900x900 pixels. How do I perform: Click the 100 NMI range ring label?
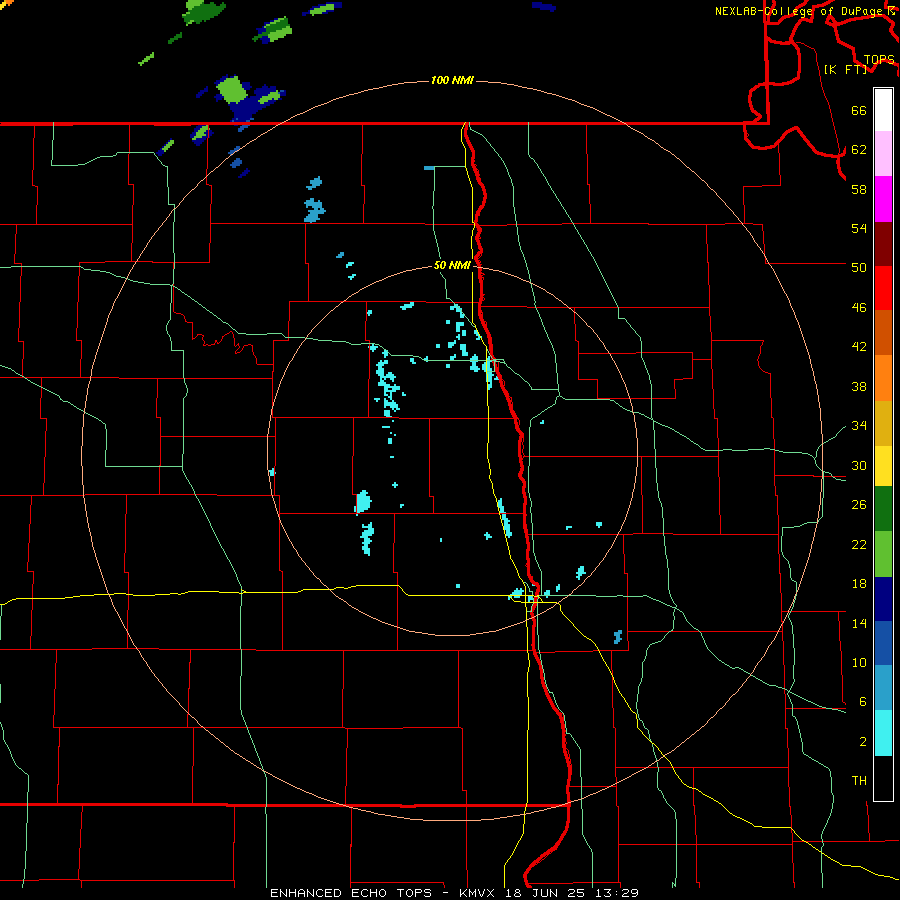pyautogui.click(x=452, y=80)
